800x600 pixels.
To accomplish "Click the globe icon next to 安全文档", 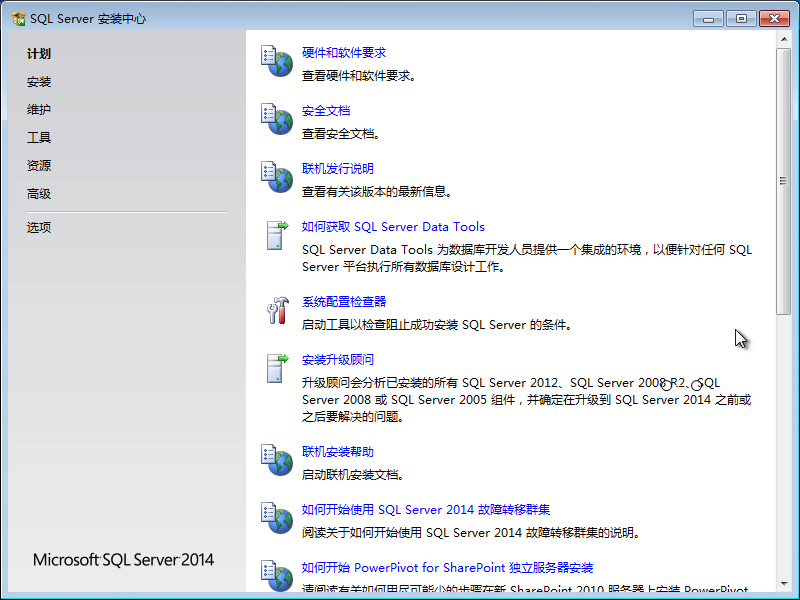I will click(x=277, y=119).
